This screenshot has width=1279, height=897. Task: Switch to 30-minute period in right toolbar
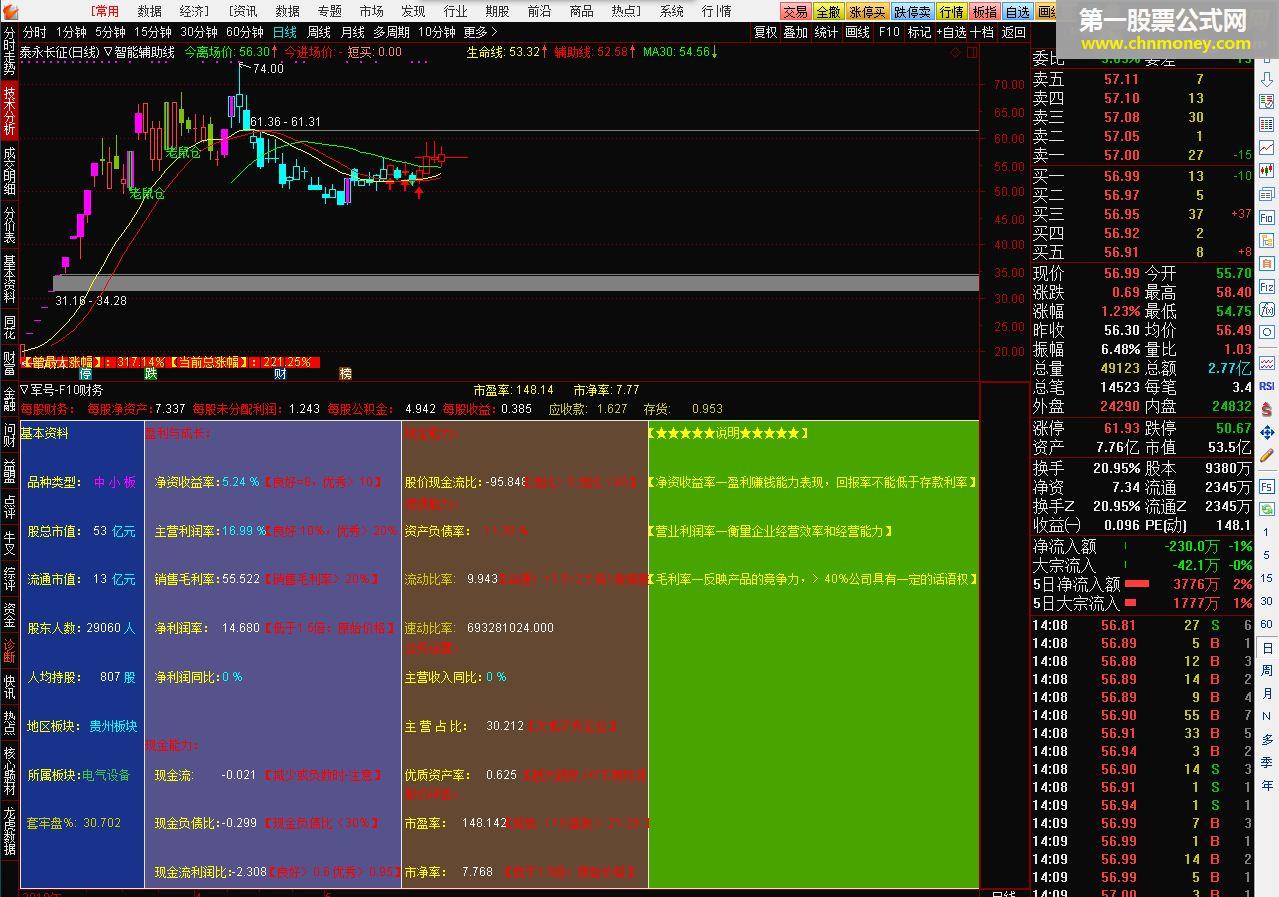pos(1267,601)
